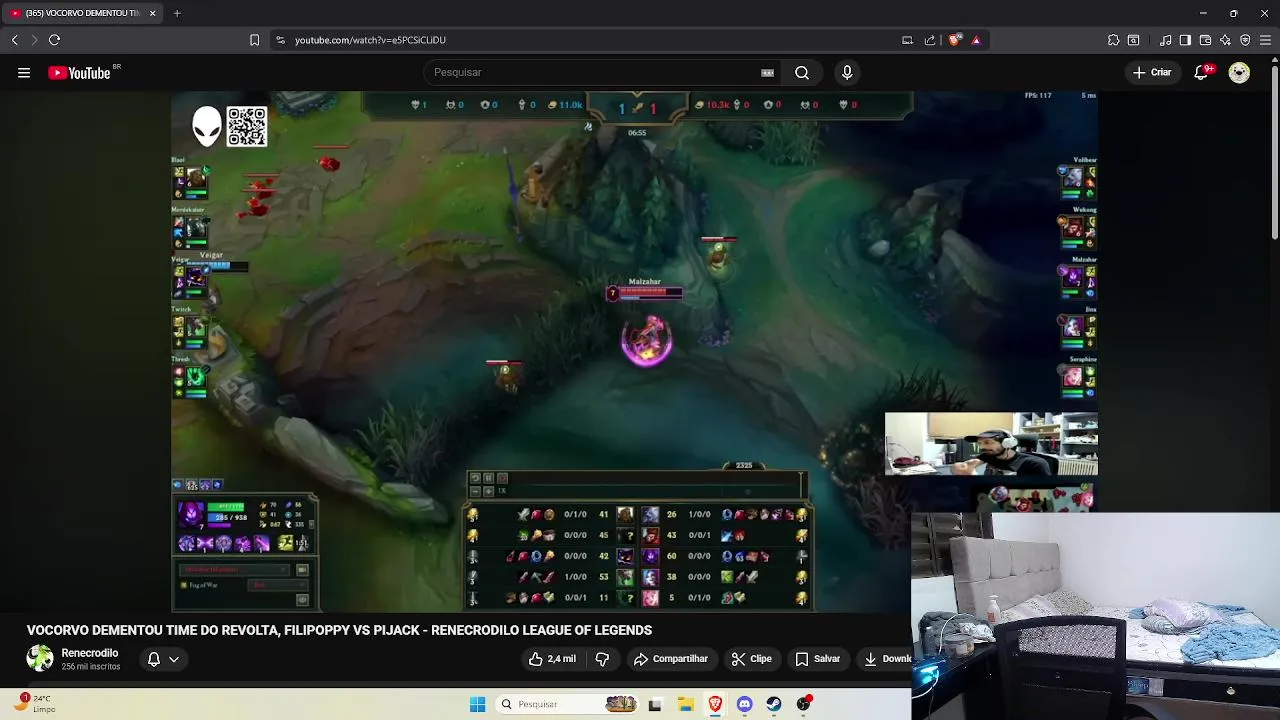Bookmark this page in address bar

point(254,40)
